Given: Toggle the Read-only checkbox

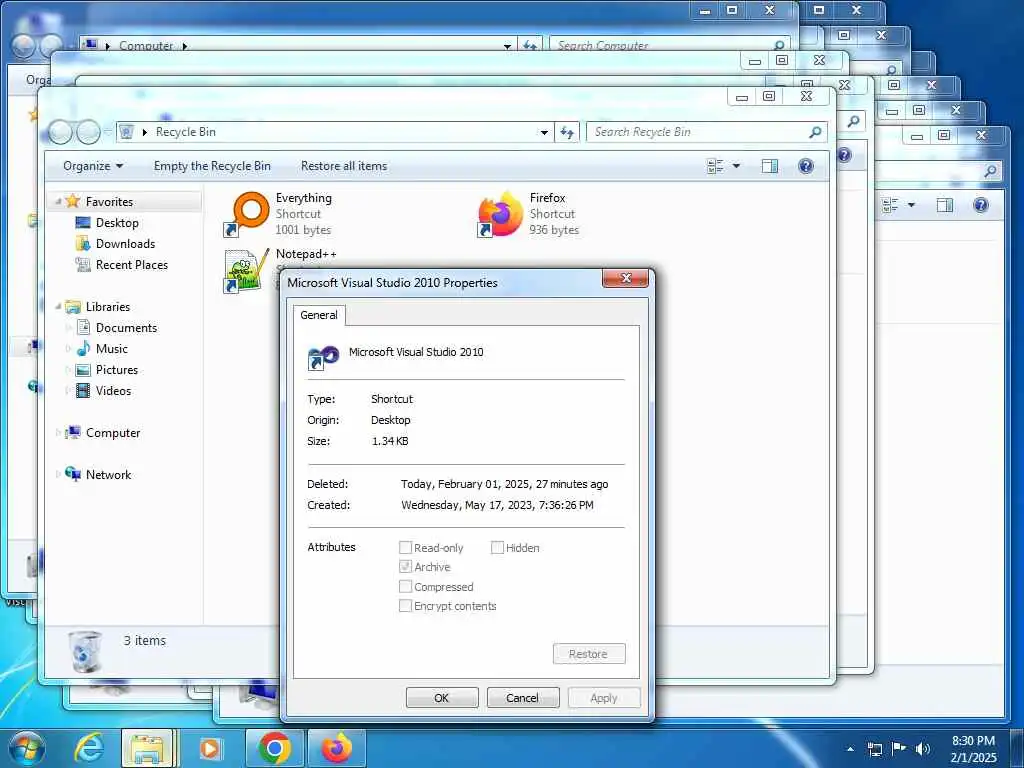Looking at the screenshot, I should (405, 547).
